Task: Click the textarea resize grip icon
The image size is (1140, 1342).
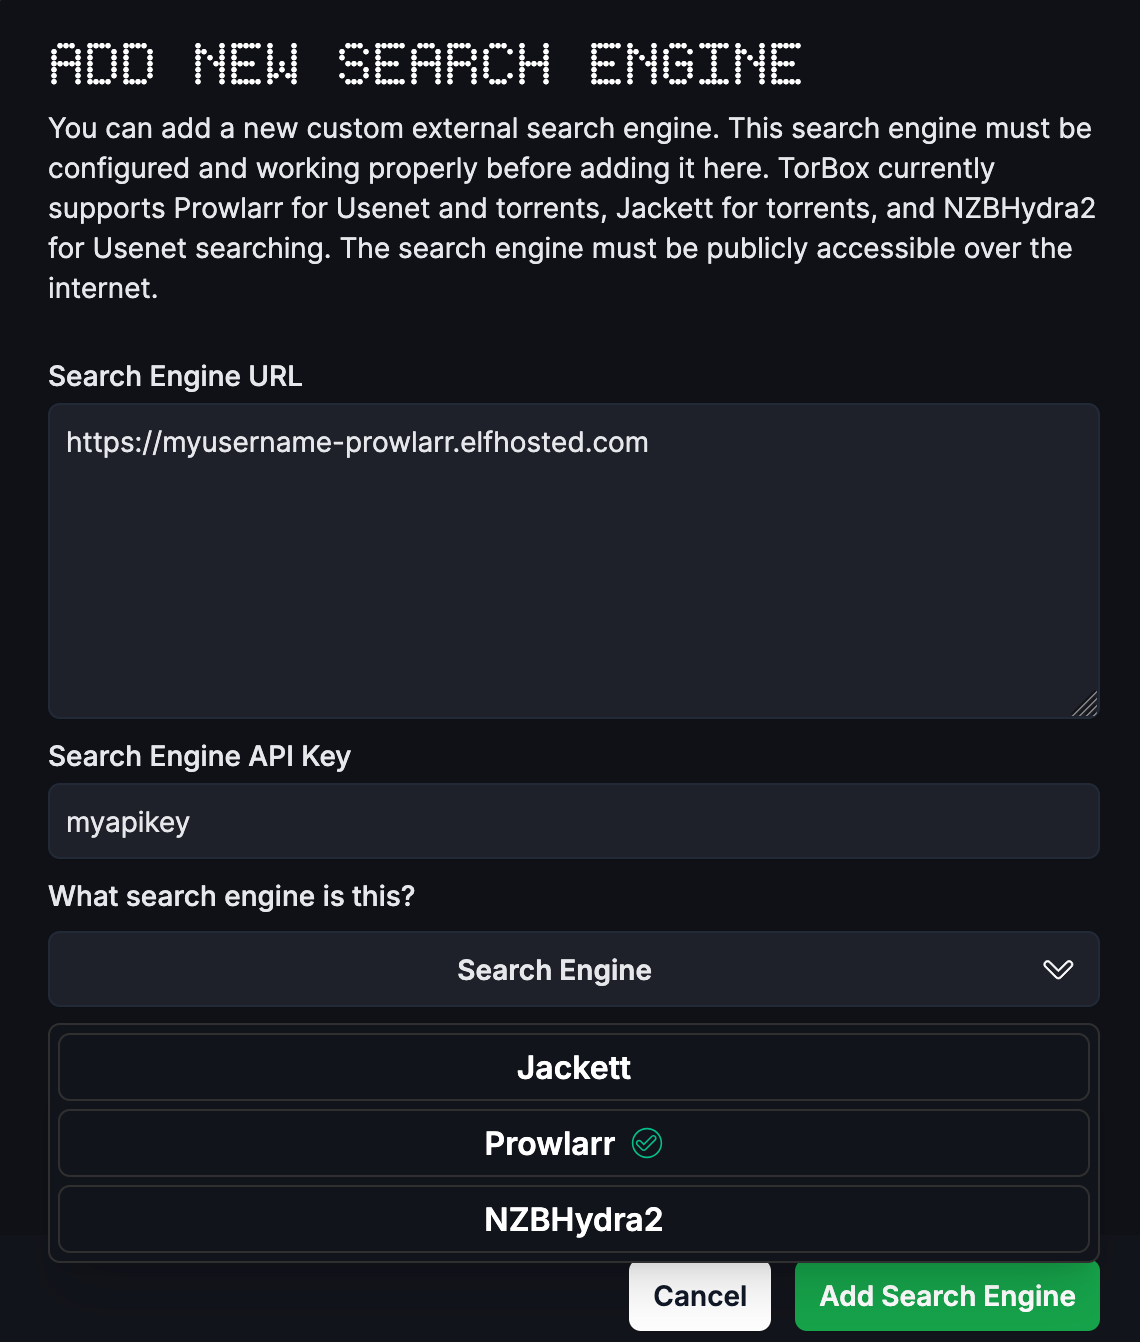Action: pos(1085,704)
